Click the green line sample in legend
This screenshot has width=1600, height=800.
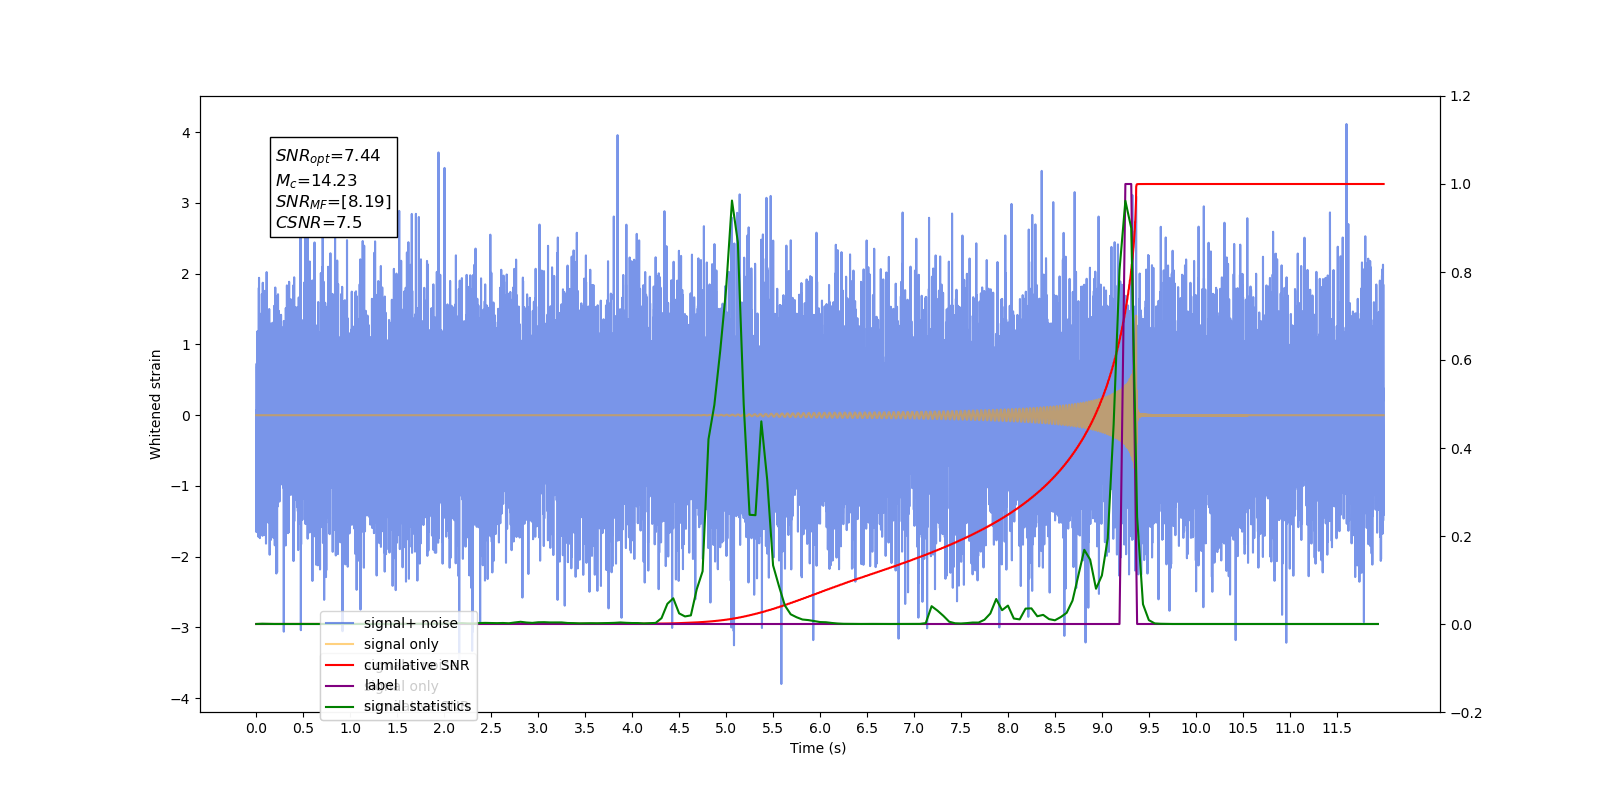340,706
